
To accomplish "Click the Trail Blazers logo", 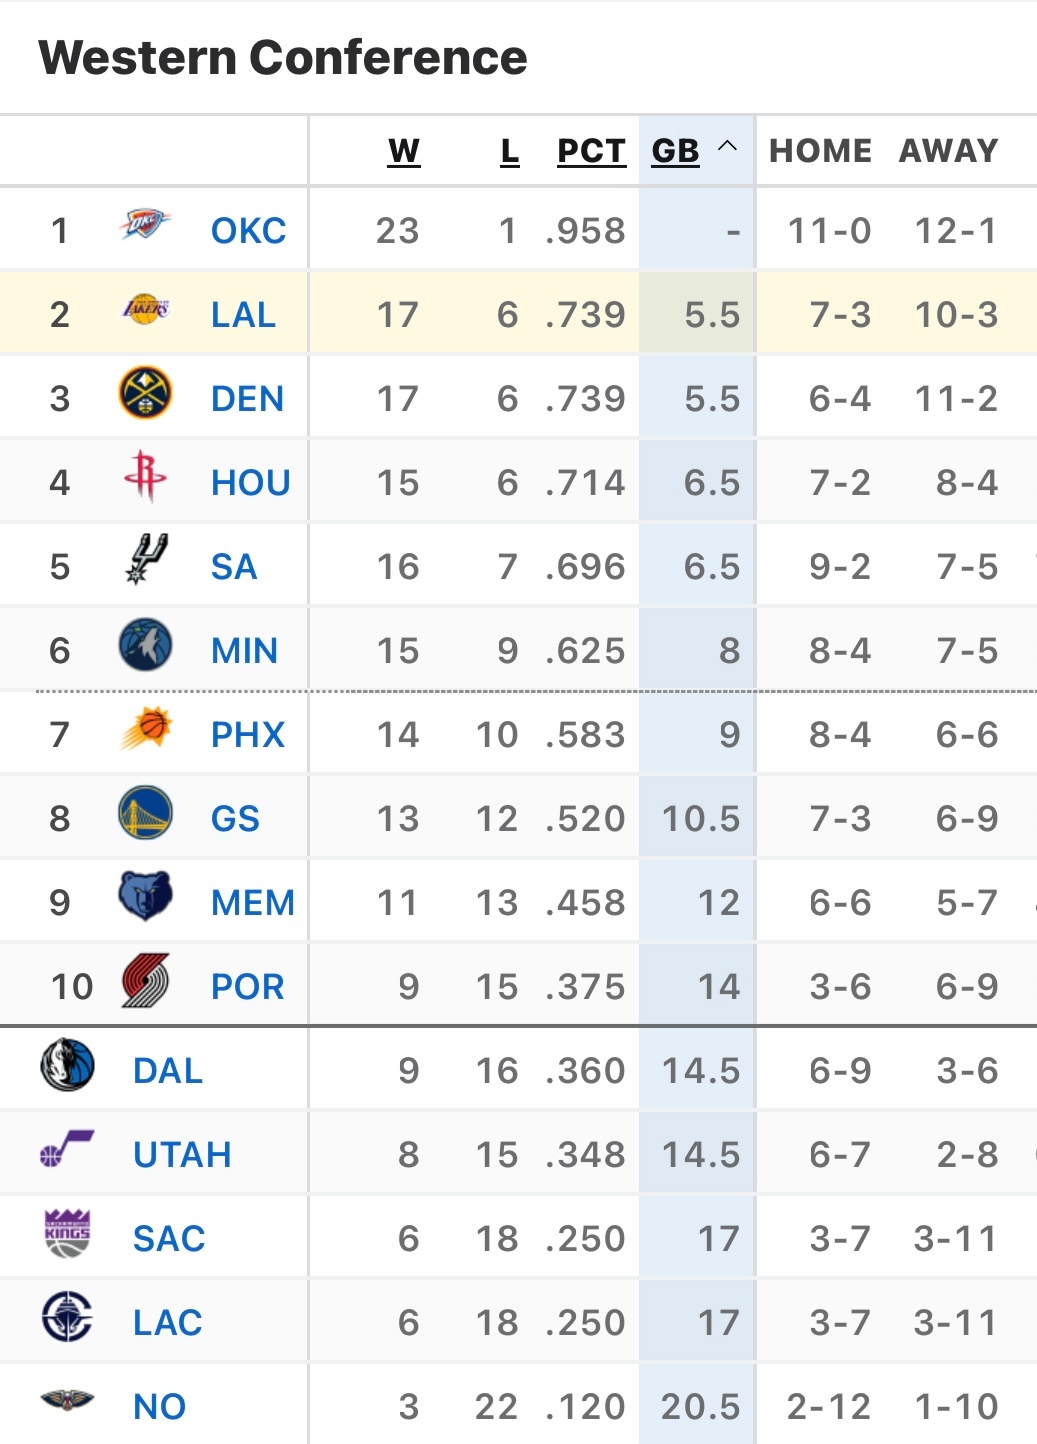I will [145, 981].
